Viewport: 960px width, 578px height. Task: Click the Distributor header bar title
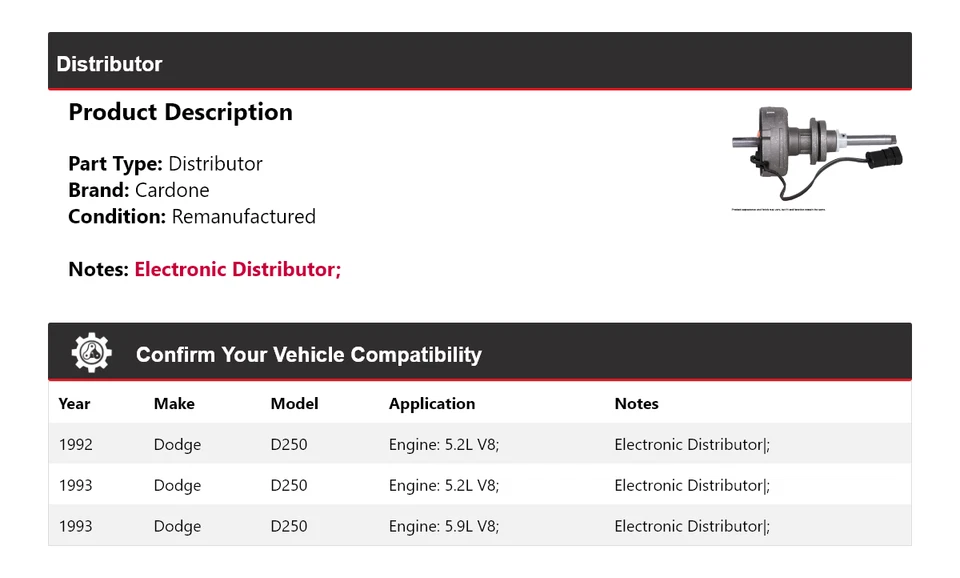point(109,64)
